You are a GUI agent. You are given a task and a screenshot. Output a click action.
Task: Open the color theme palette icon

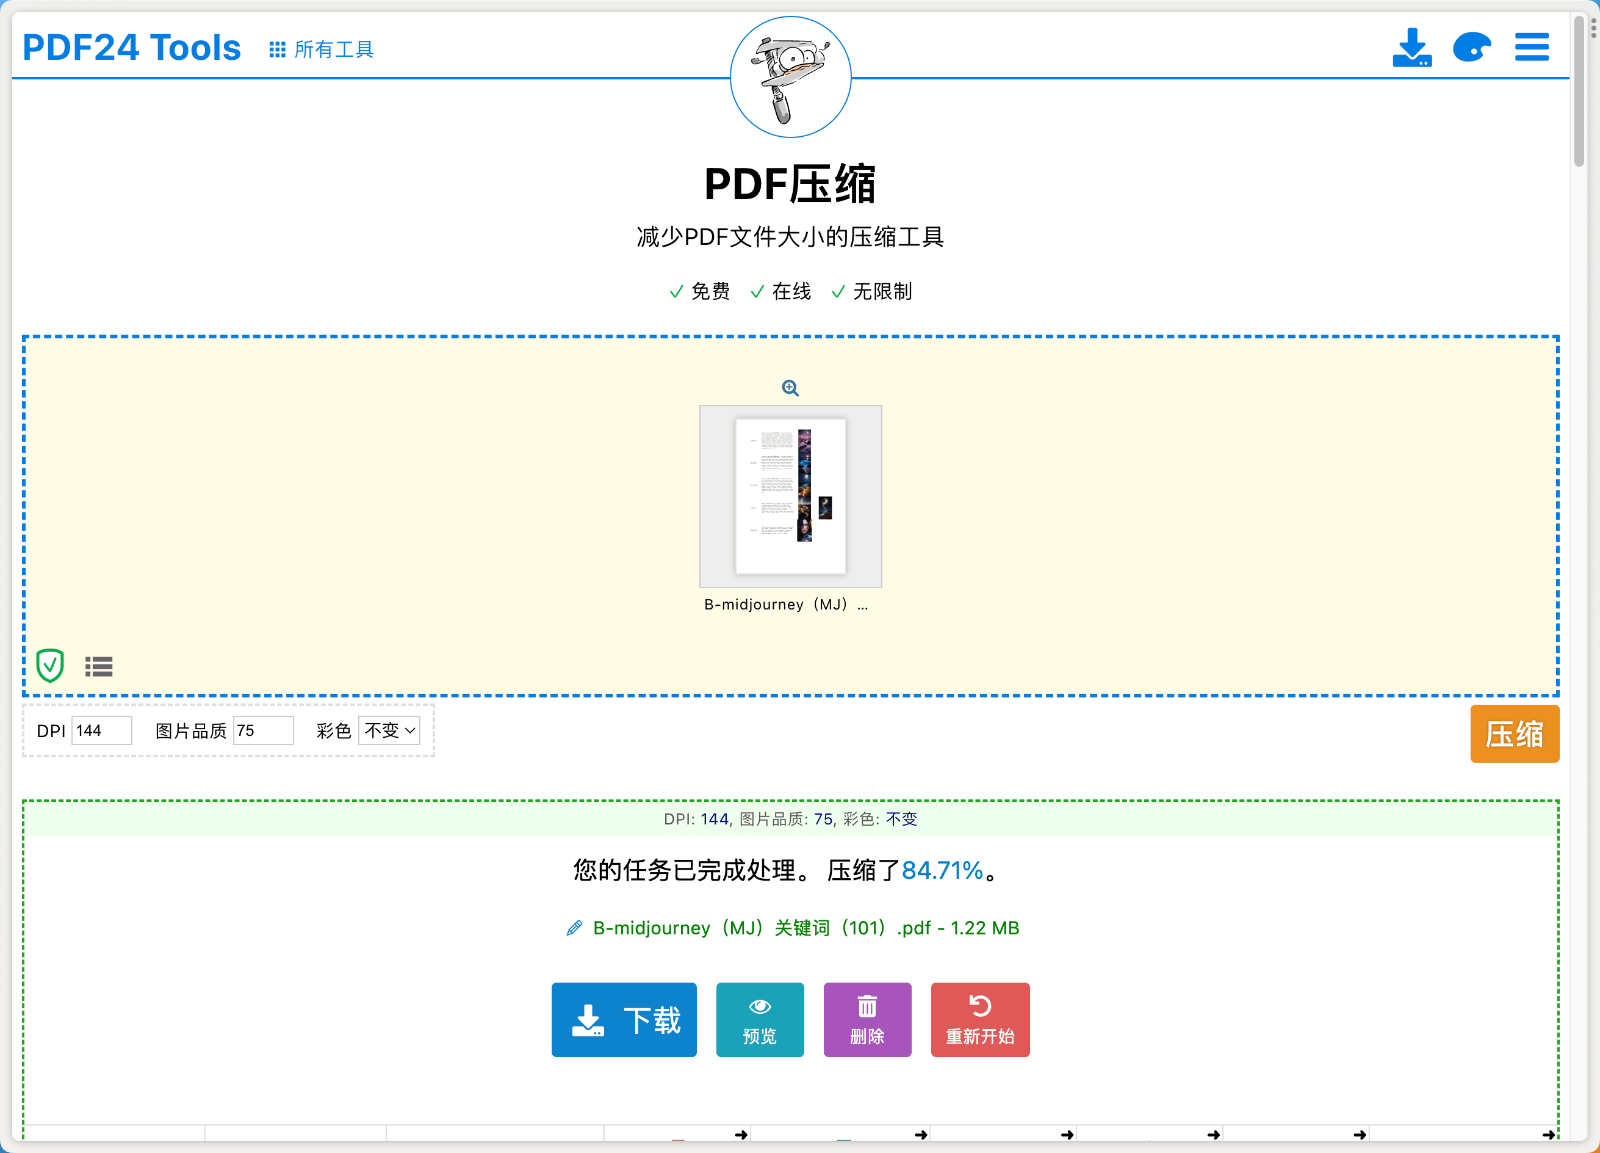tap(1471, 45)
